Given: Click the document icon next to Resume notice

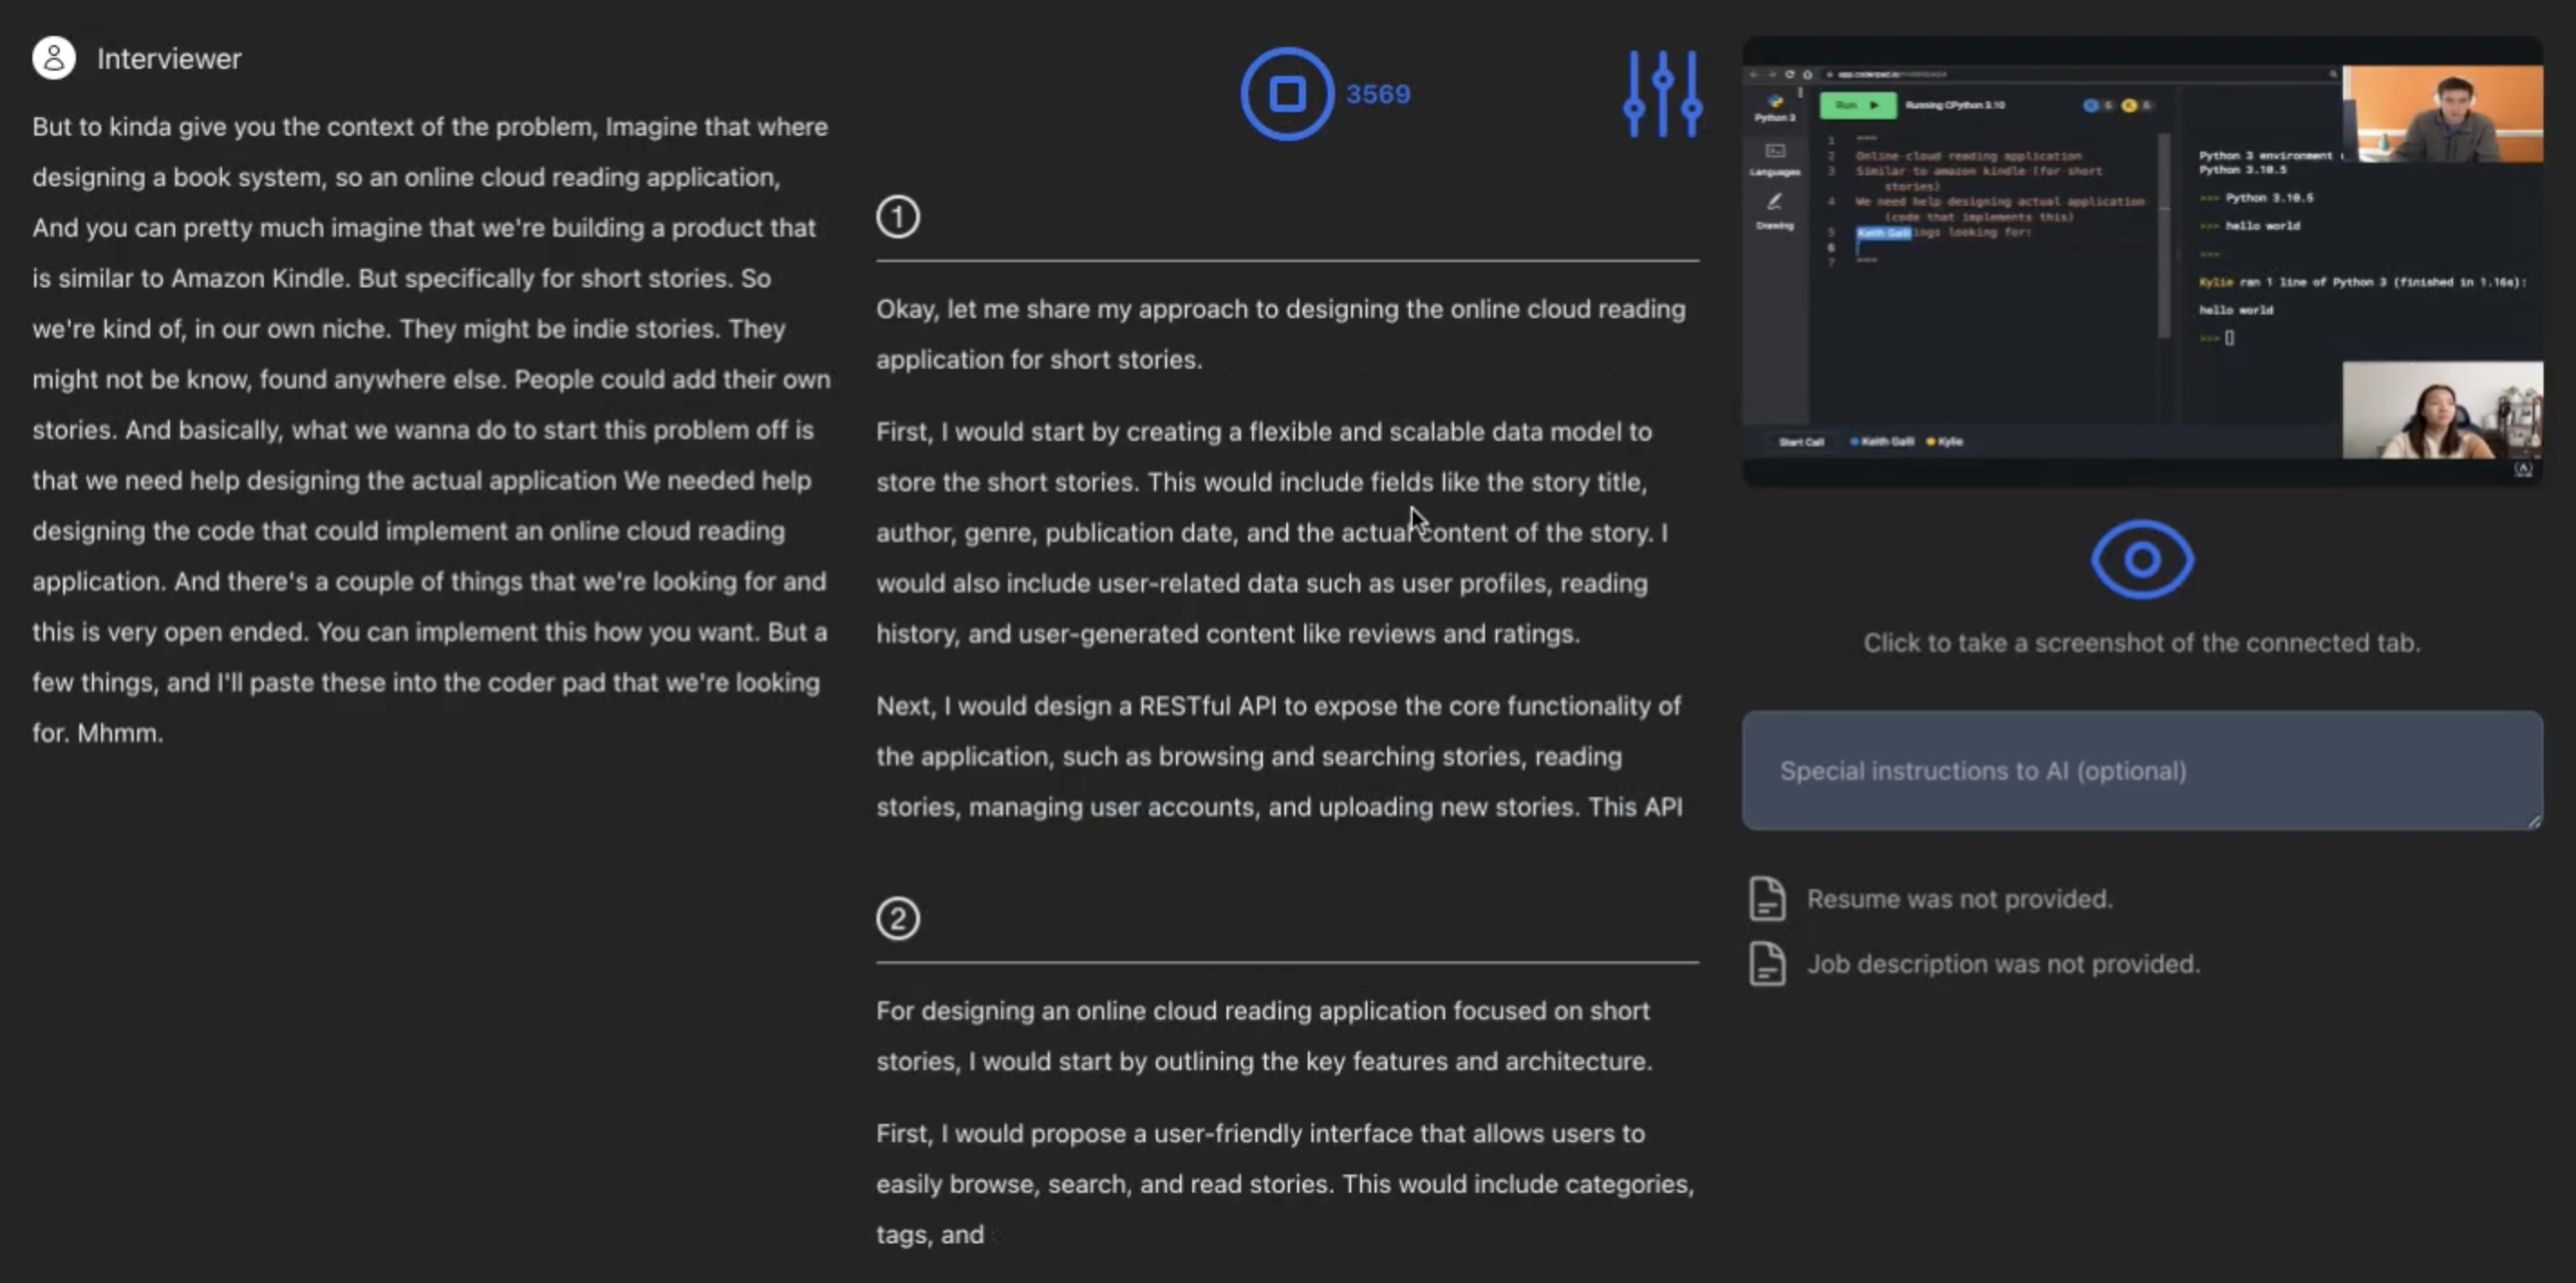Looking at the screenshot, I should (1766, 899).
